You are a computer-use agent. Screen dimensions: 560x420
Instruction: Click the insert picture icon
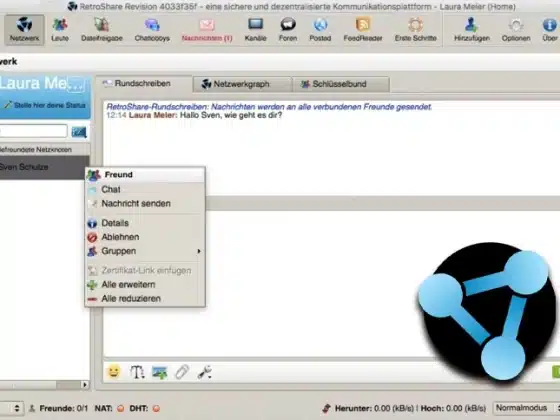[160, 372]
